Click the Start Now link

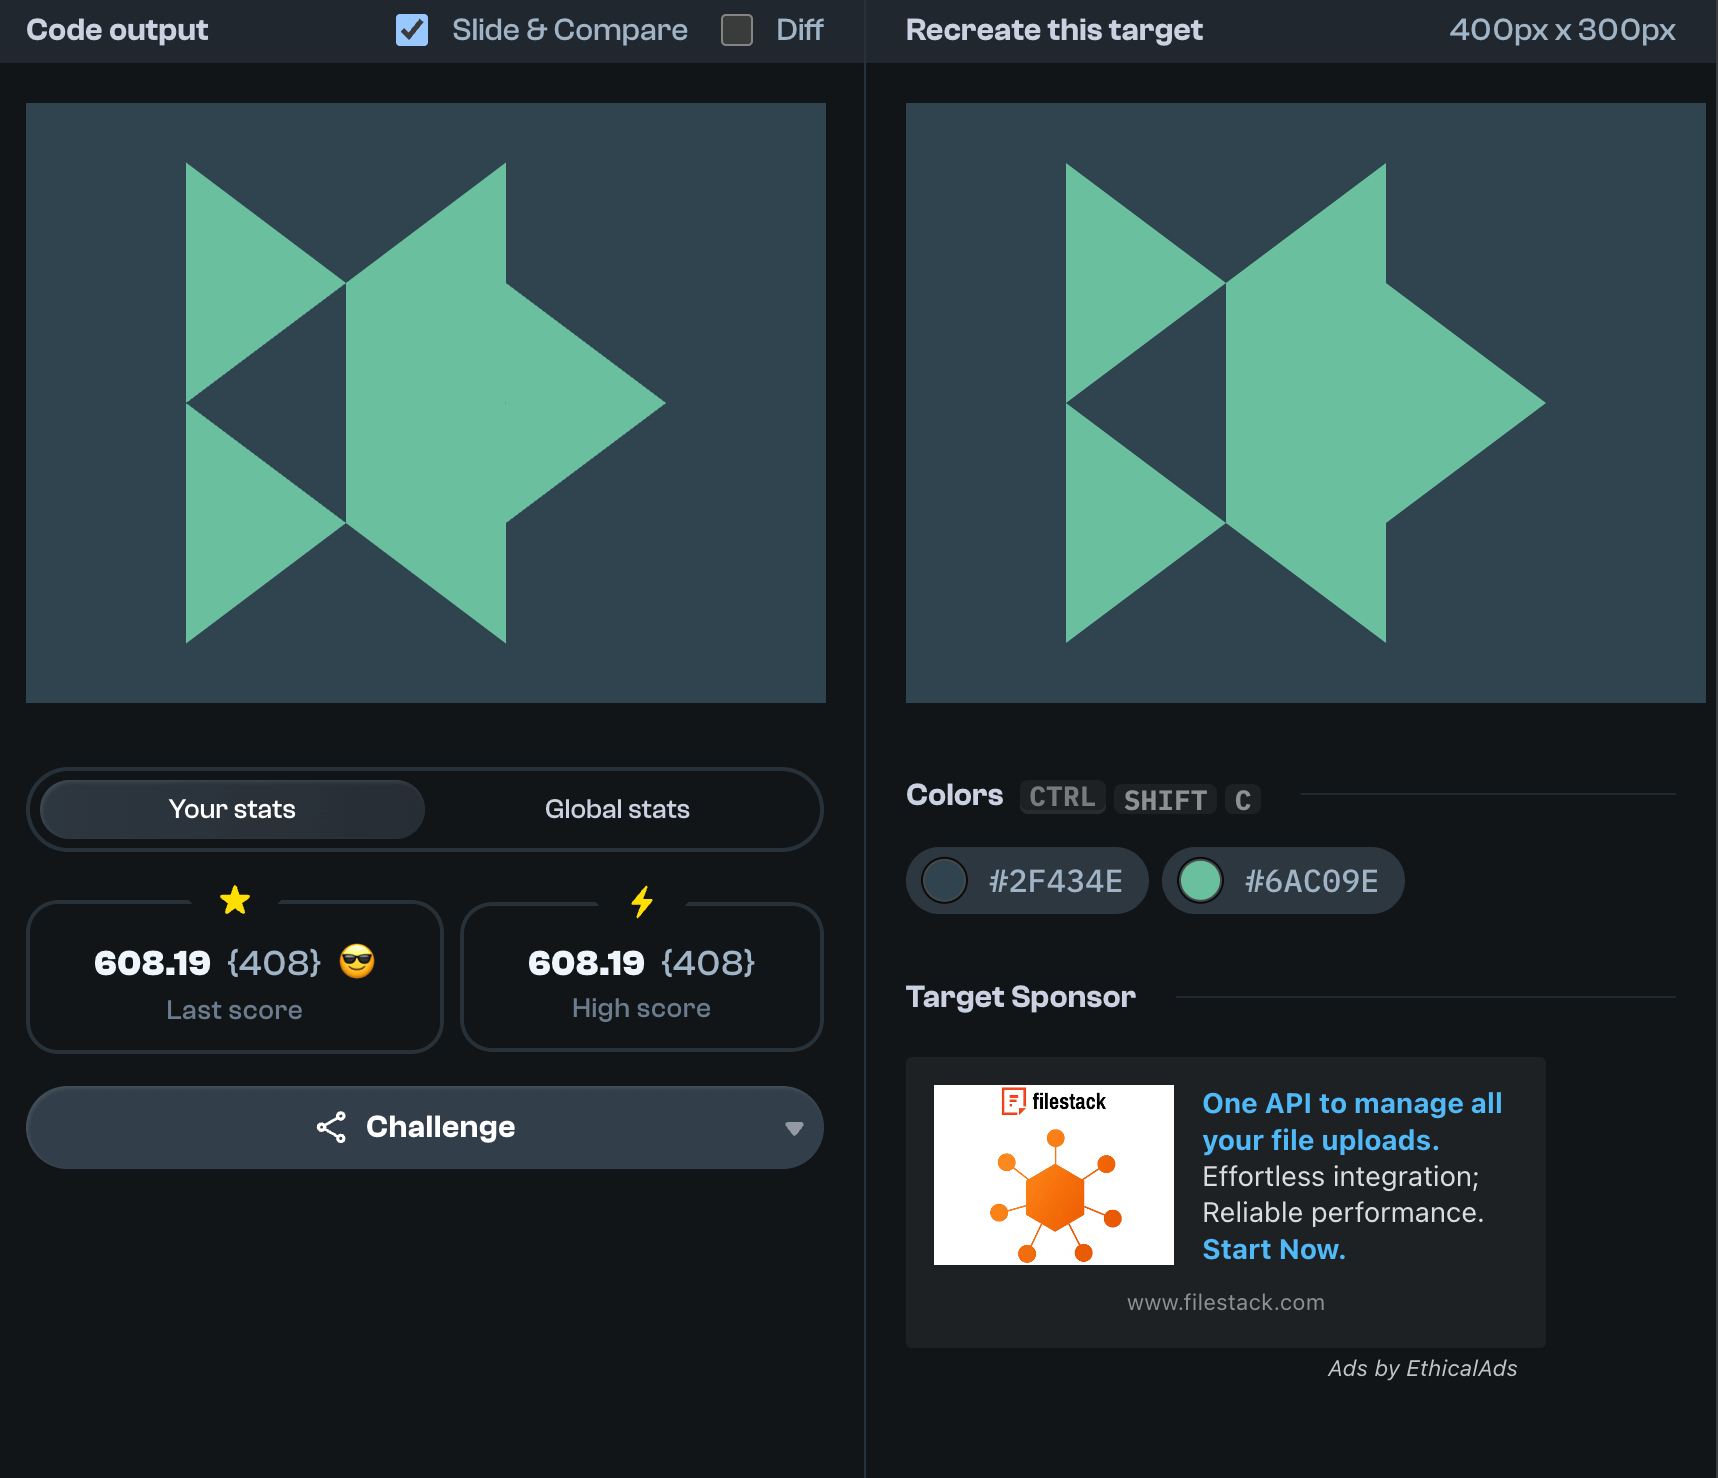point(1273,1249)
